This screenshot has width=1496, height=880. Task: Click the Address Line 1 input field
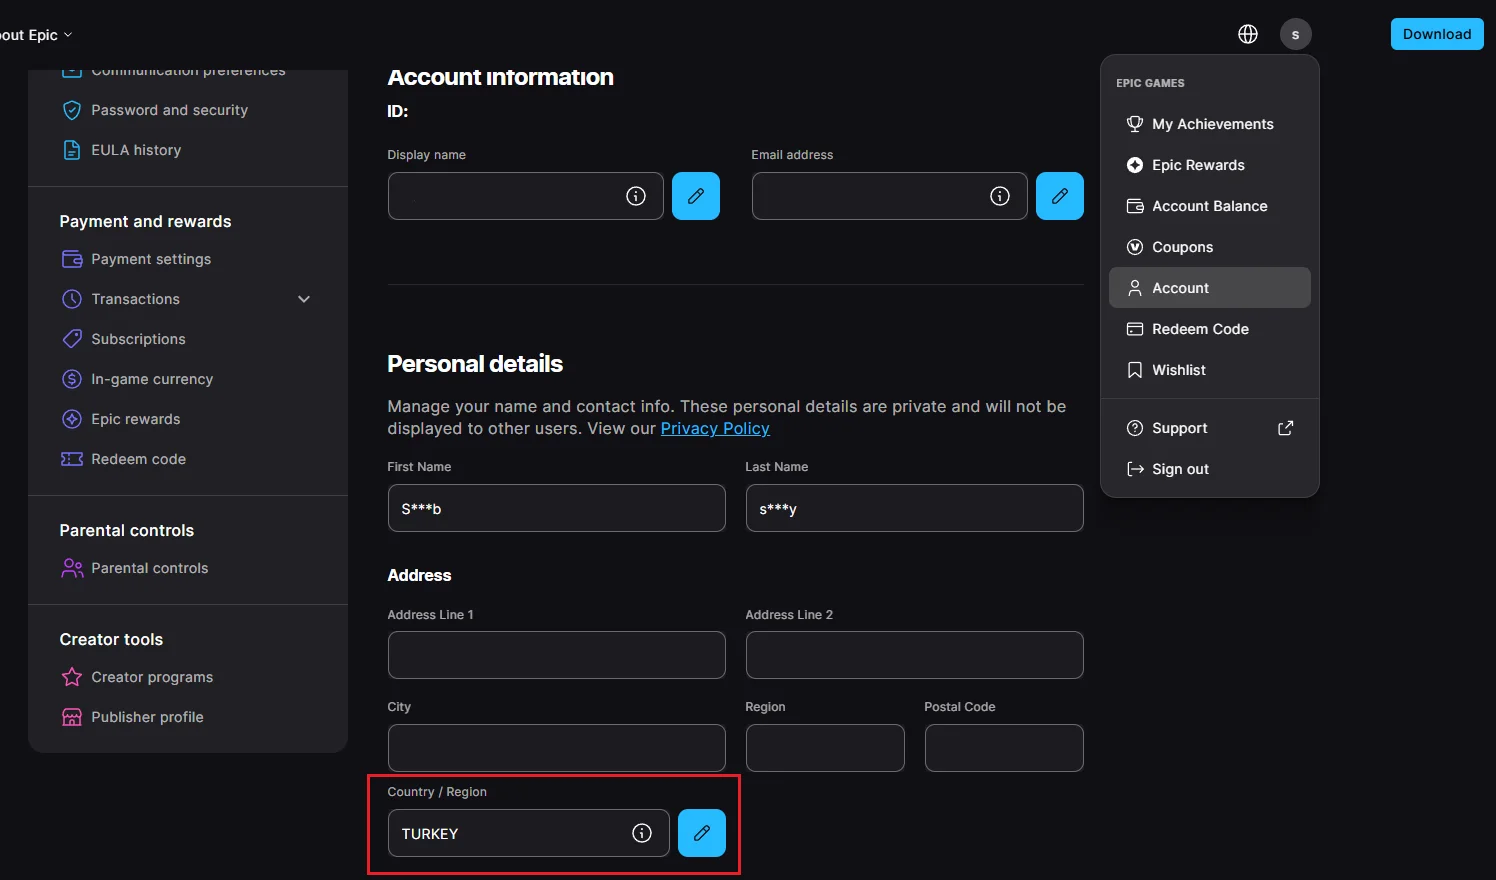tap(556, 655)
